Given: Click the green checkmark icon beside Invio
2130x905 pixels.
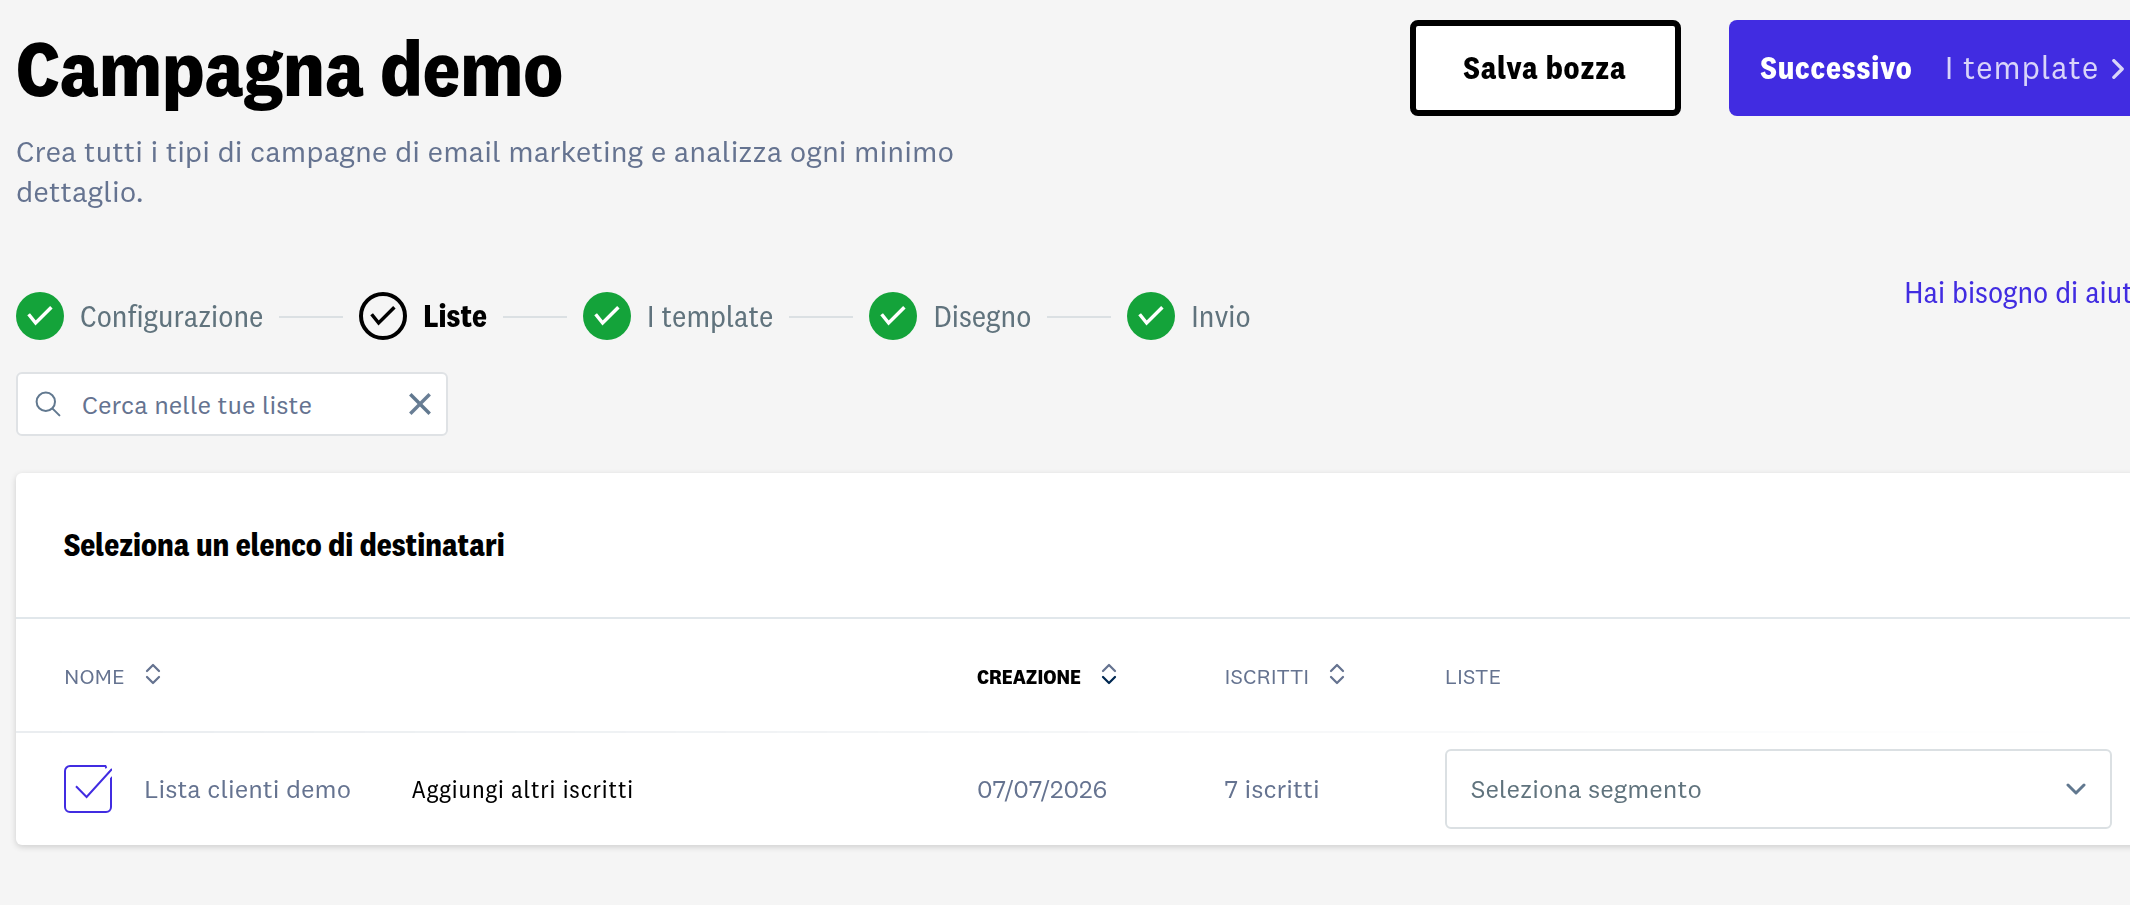Looking at the screenshot, I should click(x=1151, y=316).
